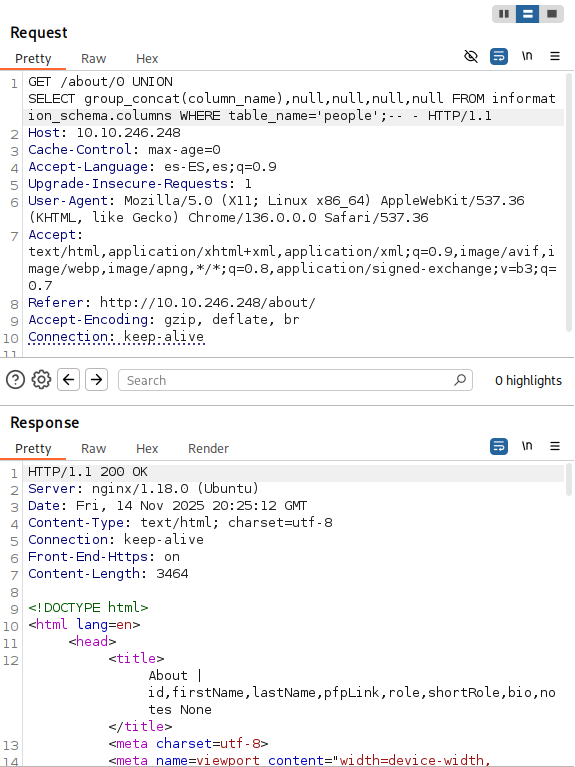The height and width of the screenshot is (767, 575).
Task: Click the Accept-Language header name
Action: pos(88,167)
